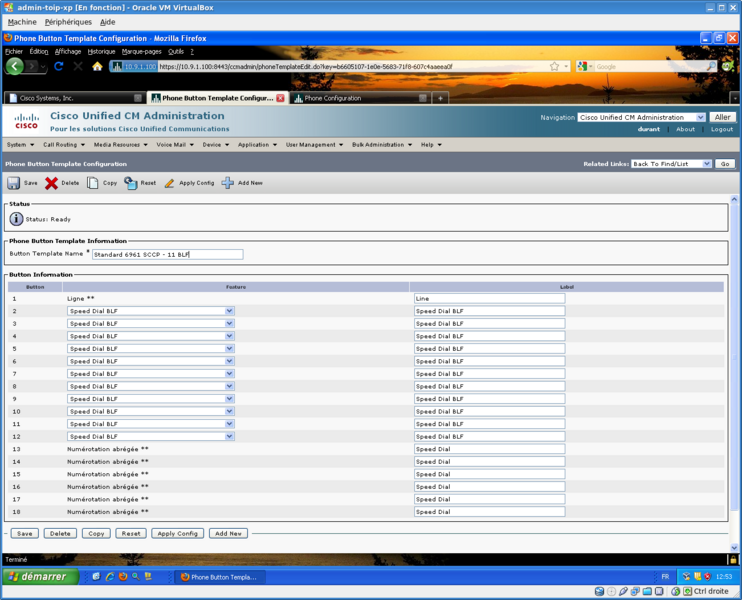Click Firefox Home icon in navigation bar

pyautogui.click(x=97, y=66)
